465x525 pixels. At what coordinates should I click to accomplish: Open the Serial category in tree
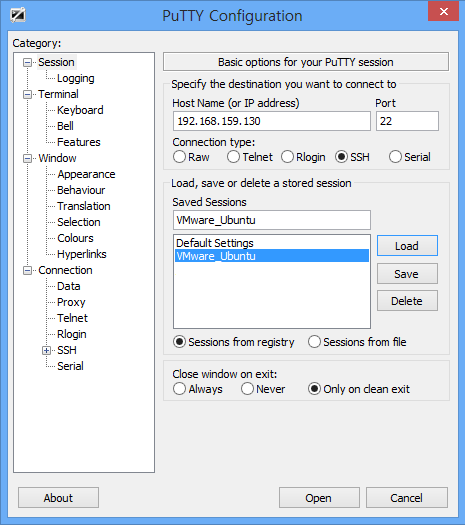70,366
